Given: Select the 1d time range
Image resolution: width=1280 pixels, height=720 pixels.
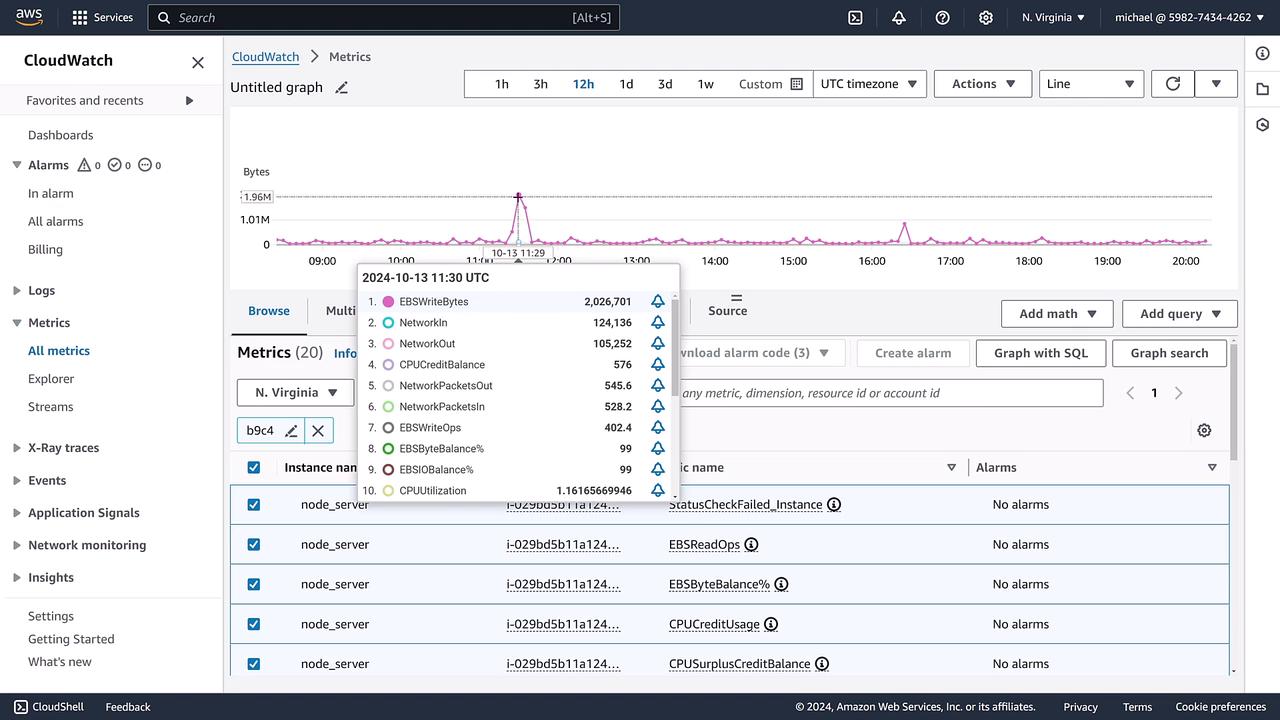Looking at the screenshot, I should point(626,84).
